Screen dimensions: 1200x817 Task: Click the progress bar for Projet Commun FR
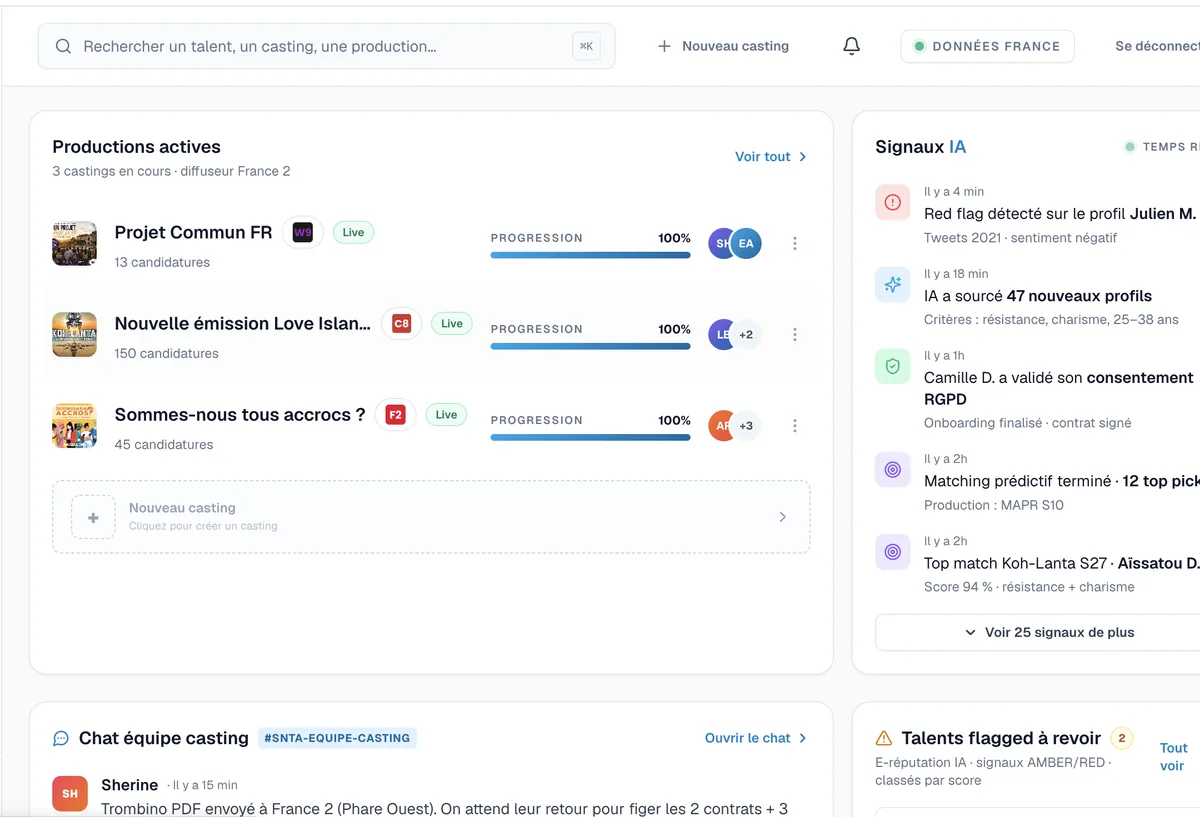[590, 255]
